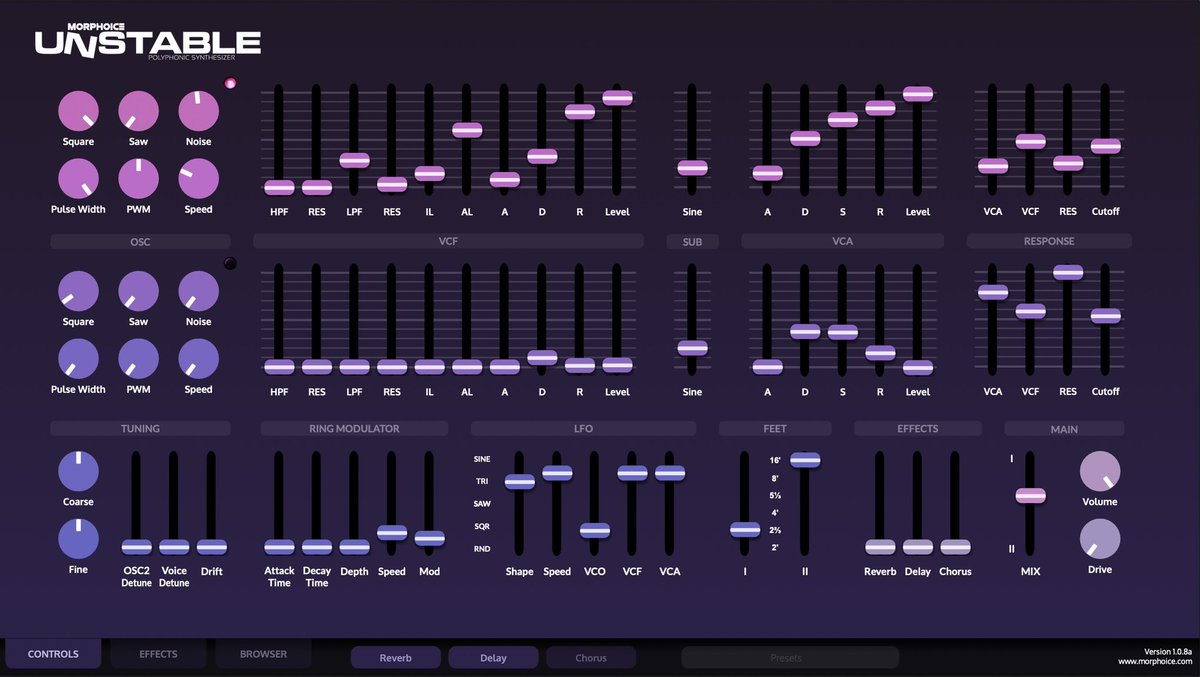Viewport: 1200px width, 677px height.
Task: Click the Feet II slider handle
Action: (x=805, y=460)
